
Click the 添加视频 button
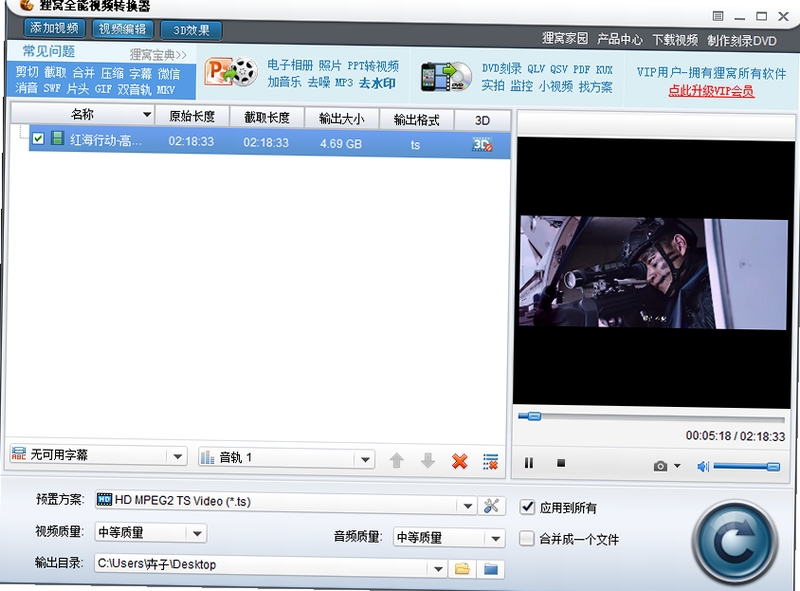(54, 28)
